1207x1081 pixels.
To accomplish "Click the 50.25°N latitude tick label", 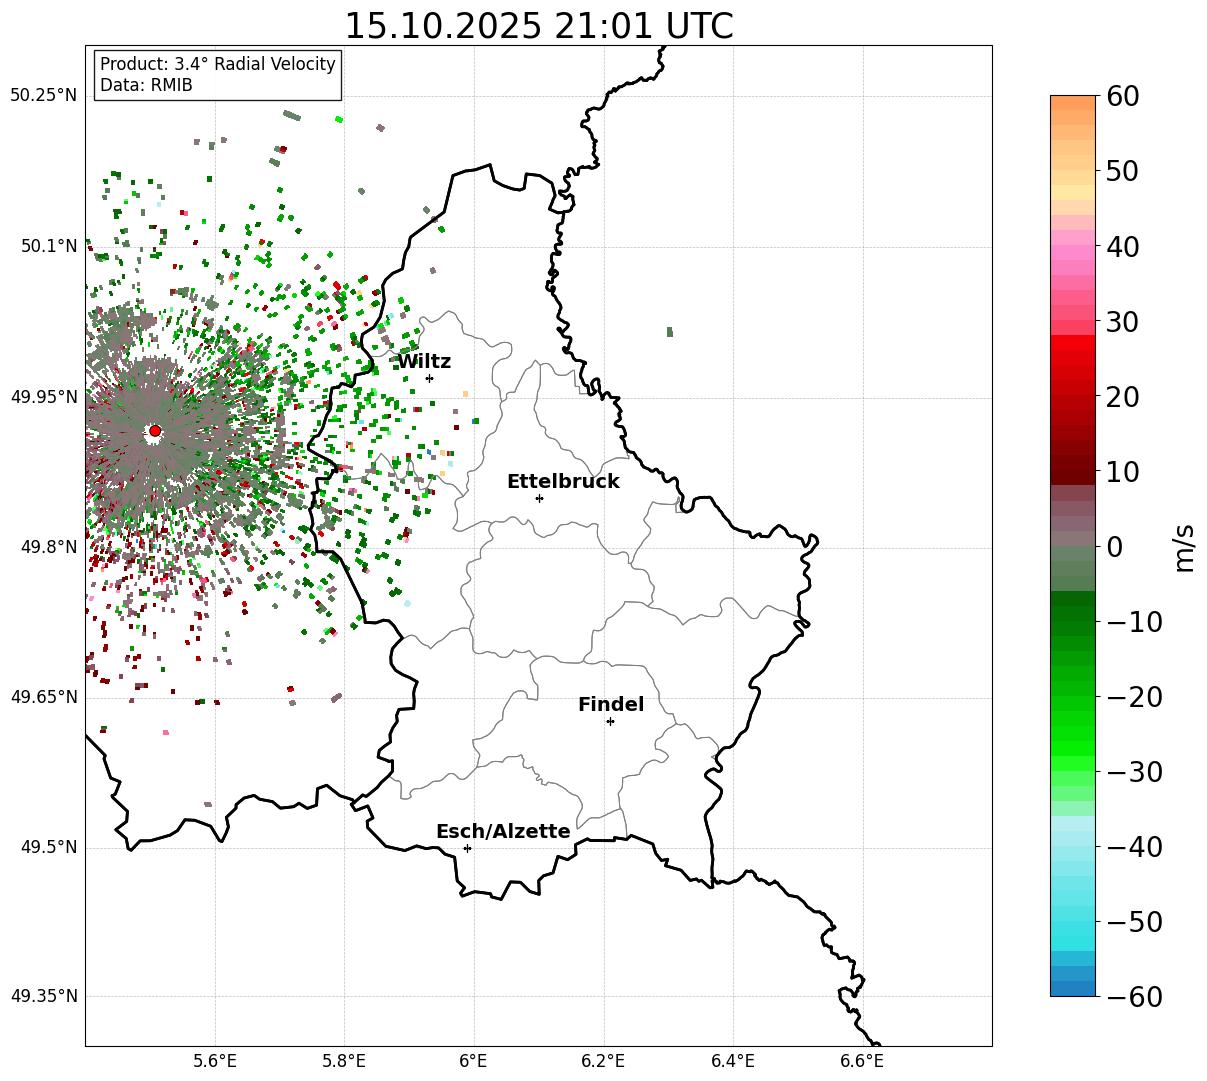I will [43, 96].
